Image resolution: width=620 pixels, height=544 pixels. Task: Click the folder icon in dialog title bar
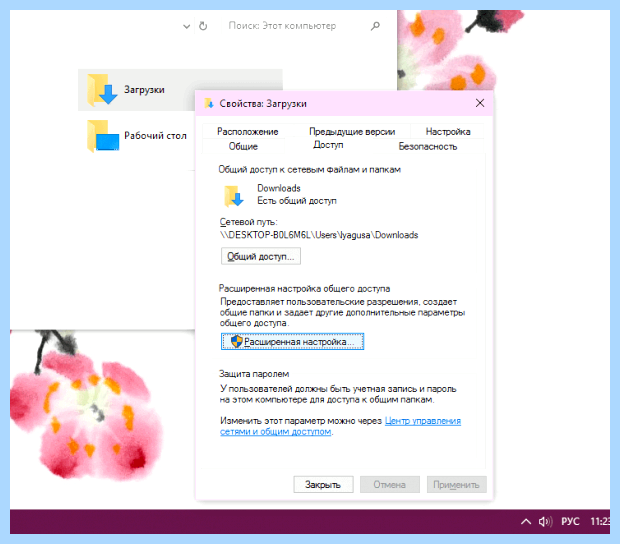point(209,104)
